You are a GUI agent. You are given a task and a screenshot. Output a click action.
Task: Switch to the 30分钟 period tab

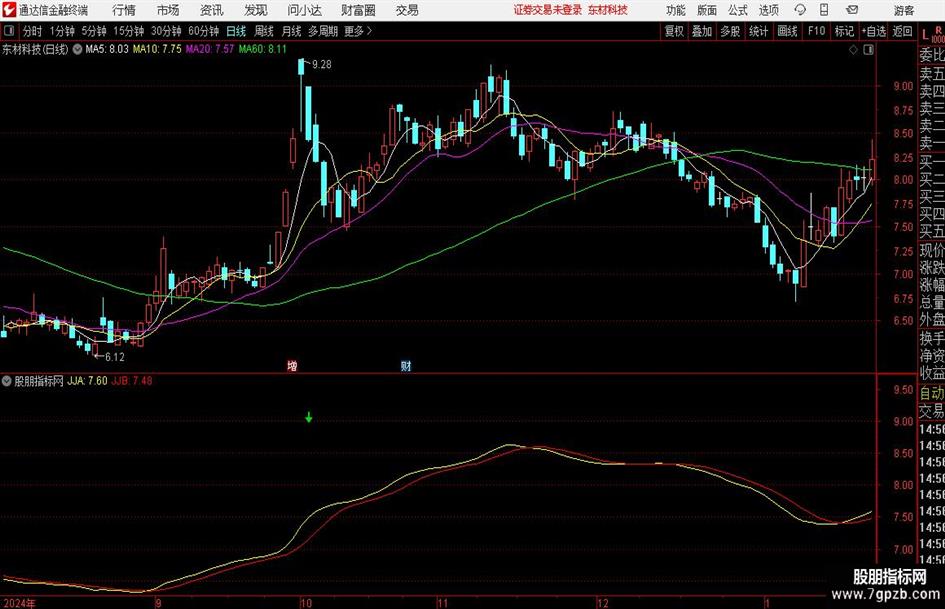[x=166, y=31]
